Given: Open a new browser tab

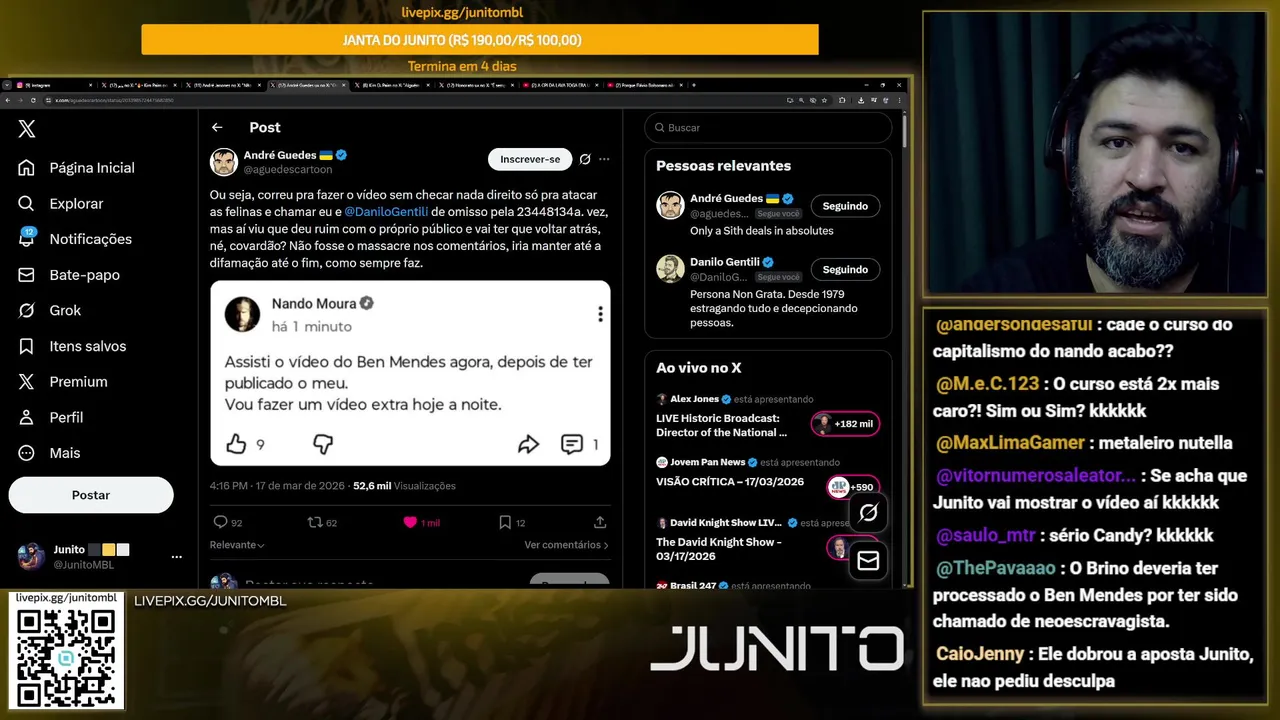Looking at the screenshot, I should 694,85.
